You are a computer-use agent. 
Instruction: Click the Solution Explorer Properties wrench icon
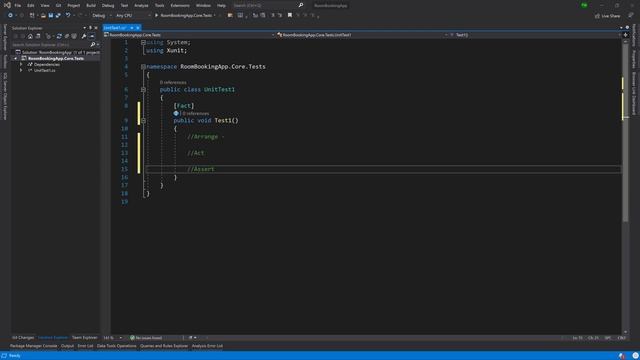pyautogui.click(x=84, y=36)
